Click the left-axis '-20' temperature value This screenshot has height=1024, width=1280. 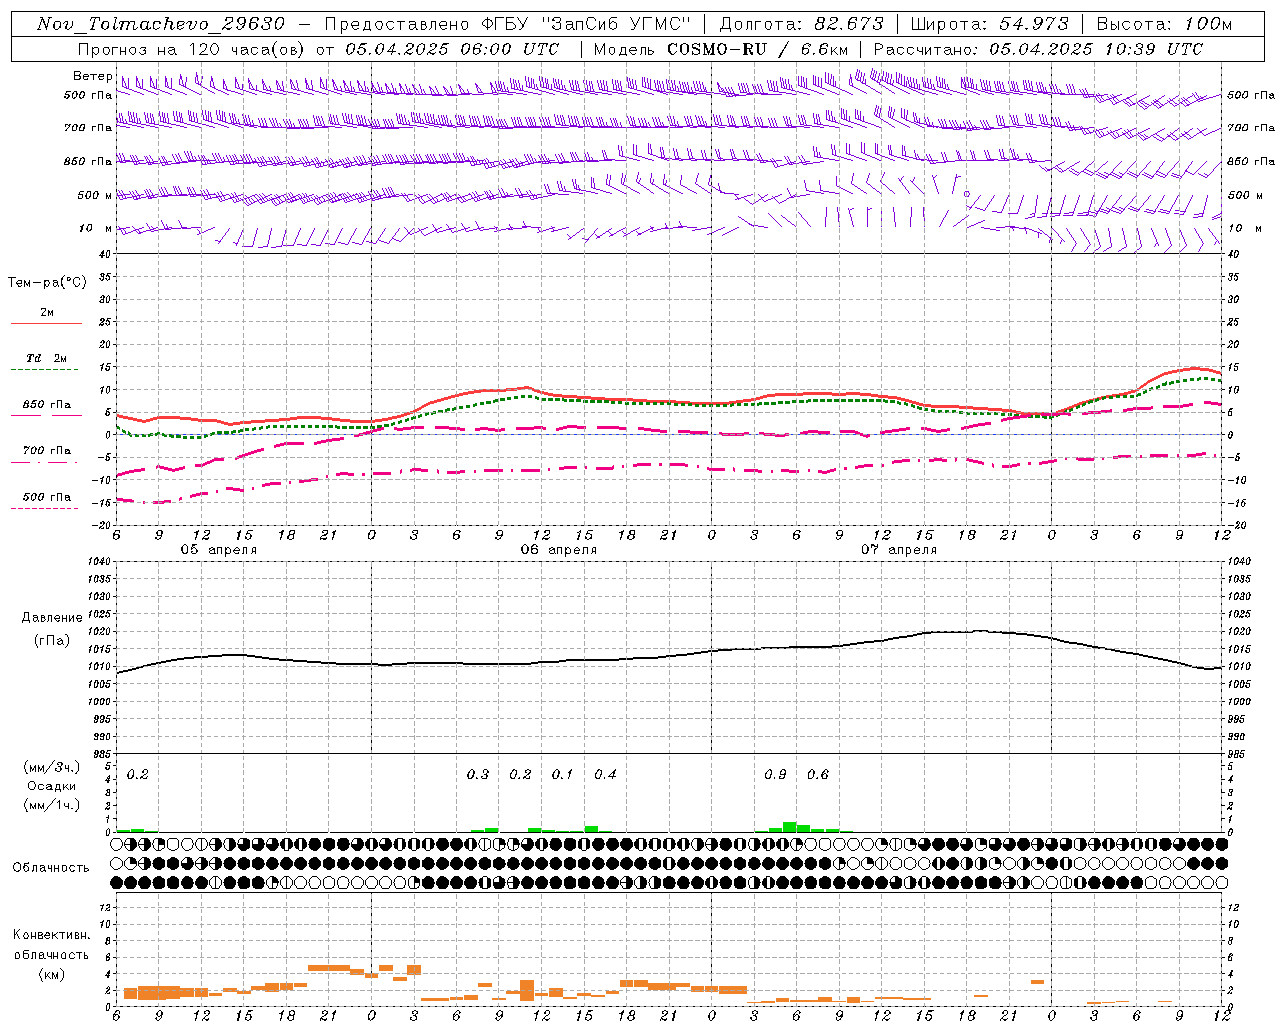point(103,525)
